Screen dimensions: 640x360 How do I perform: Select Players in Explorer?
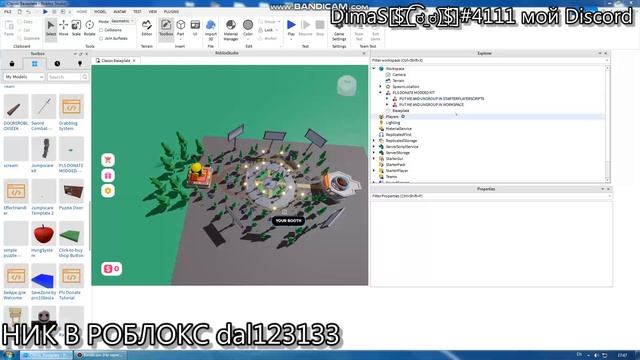[392, 117]
